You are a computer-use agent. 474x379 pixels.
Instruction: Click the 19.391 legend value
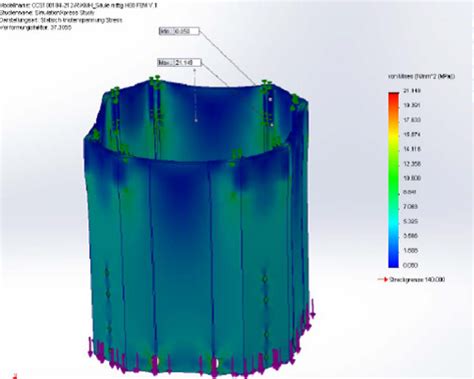pos(412,105)
